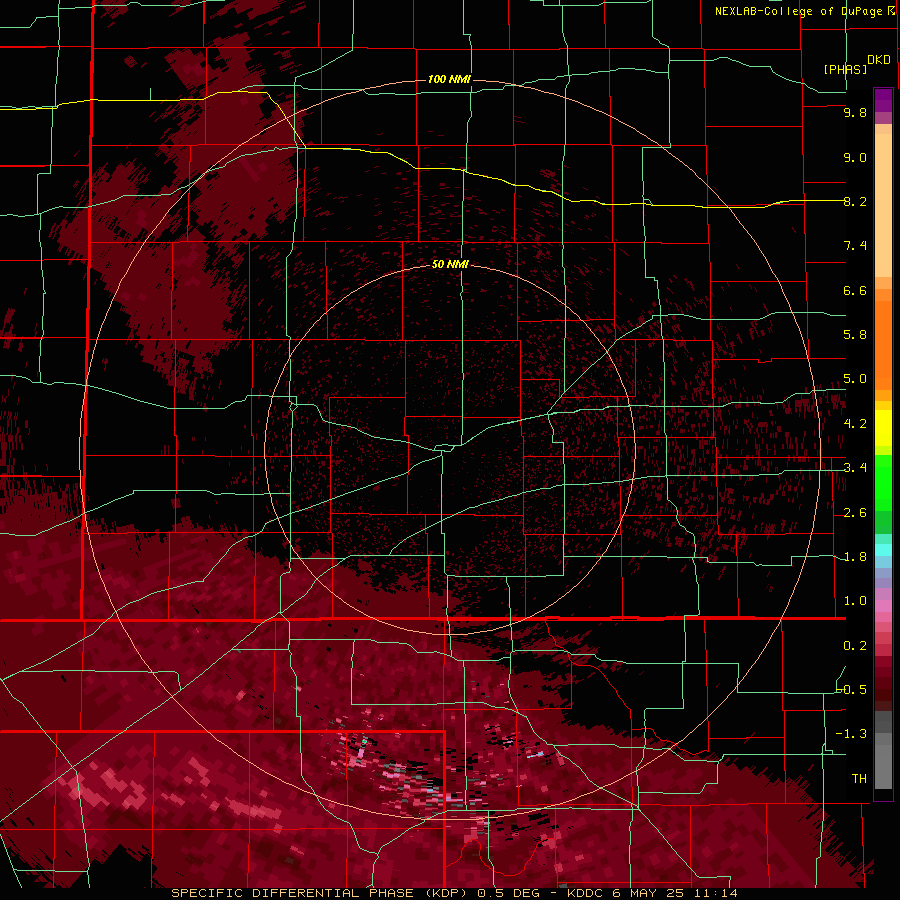
Task: Click the 2.6 value on color scale
Action: (x=855, y=513)
